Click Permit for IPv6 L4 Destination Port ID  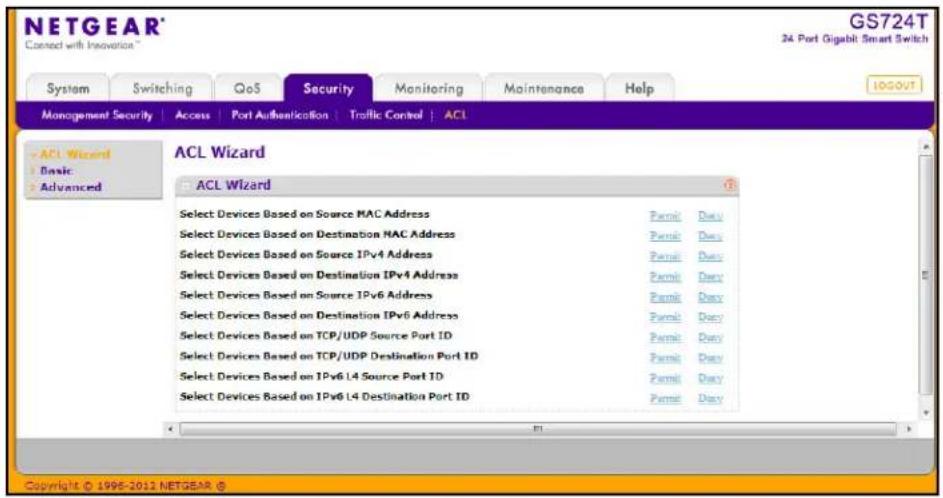[665, 399]
